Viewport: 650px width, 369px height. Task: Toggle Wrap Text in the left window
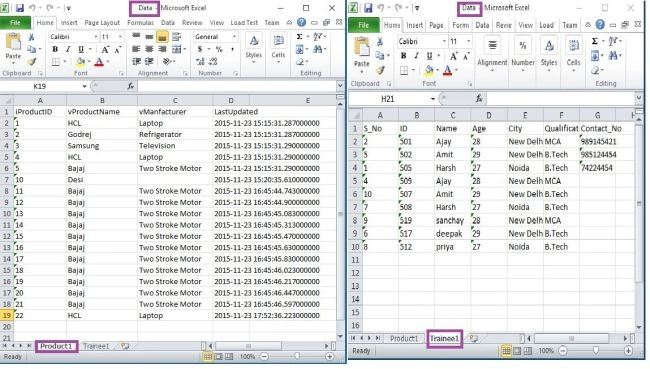click(x=177, y=37)
